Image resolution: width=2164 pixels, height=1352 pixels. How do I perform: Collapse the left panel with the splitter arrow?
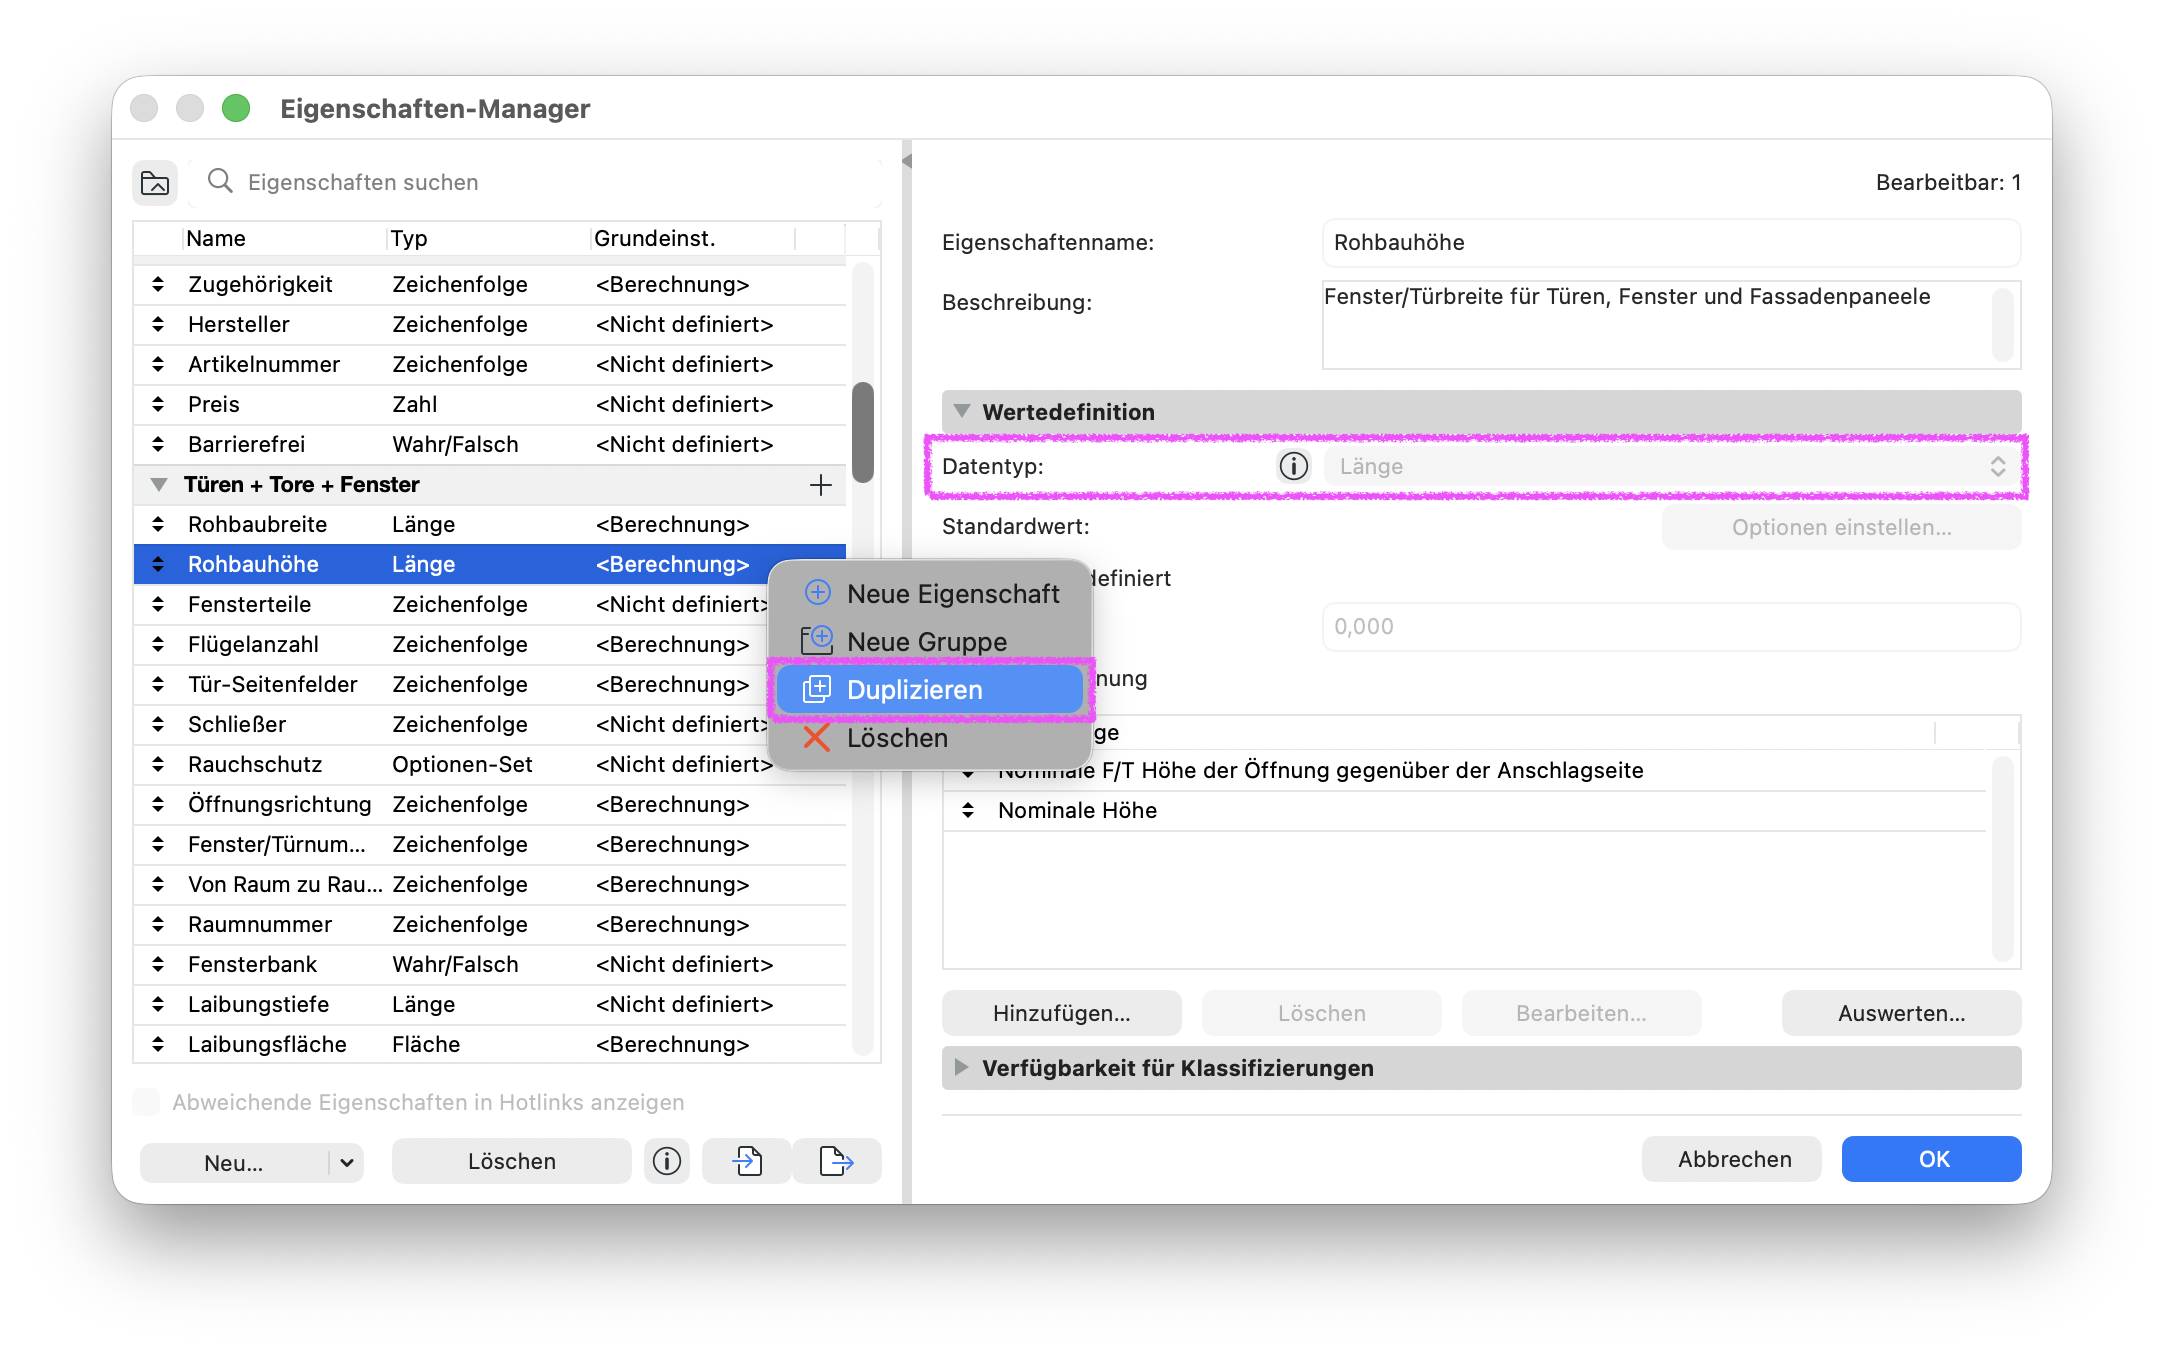pyautogui.click(x=907, y=161)
